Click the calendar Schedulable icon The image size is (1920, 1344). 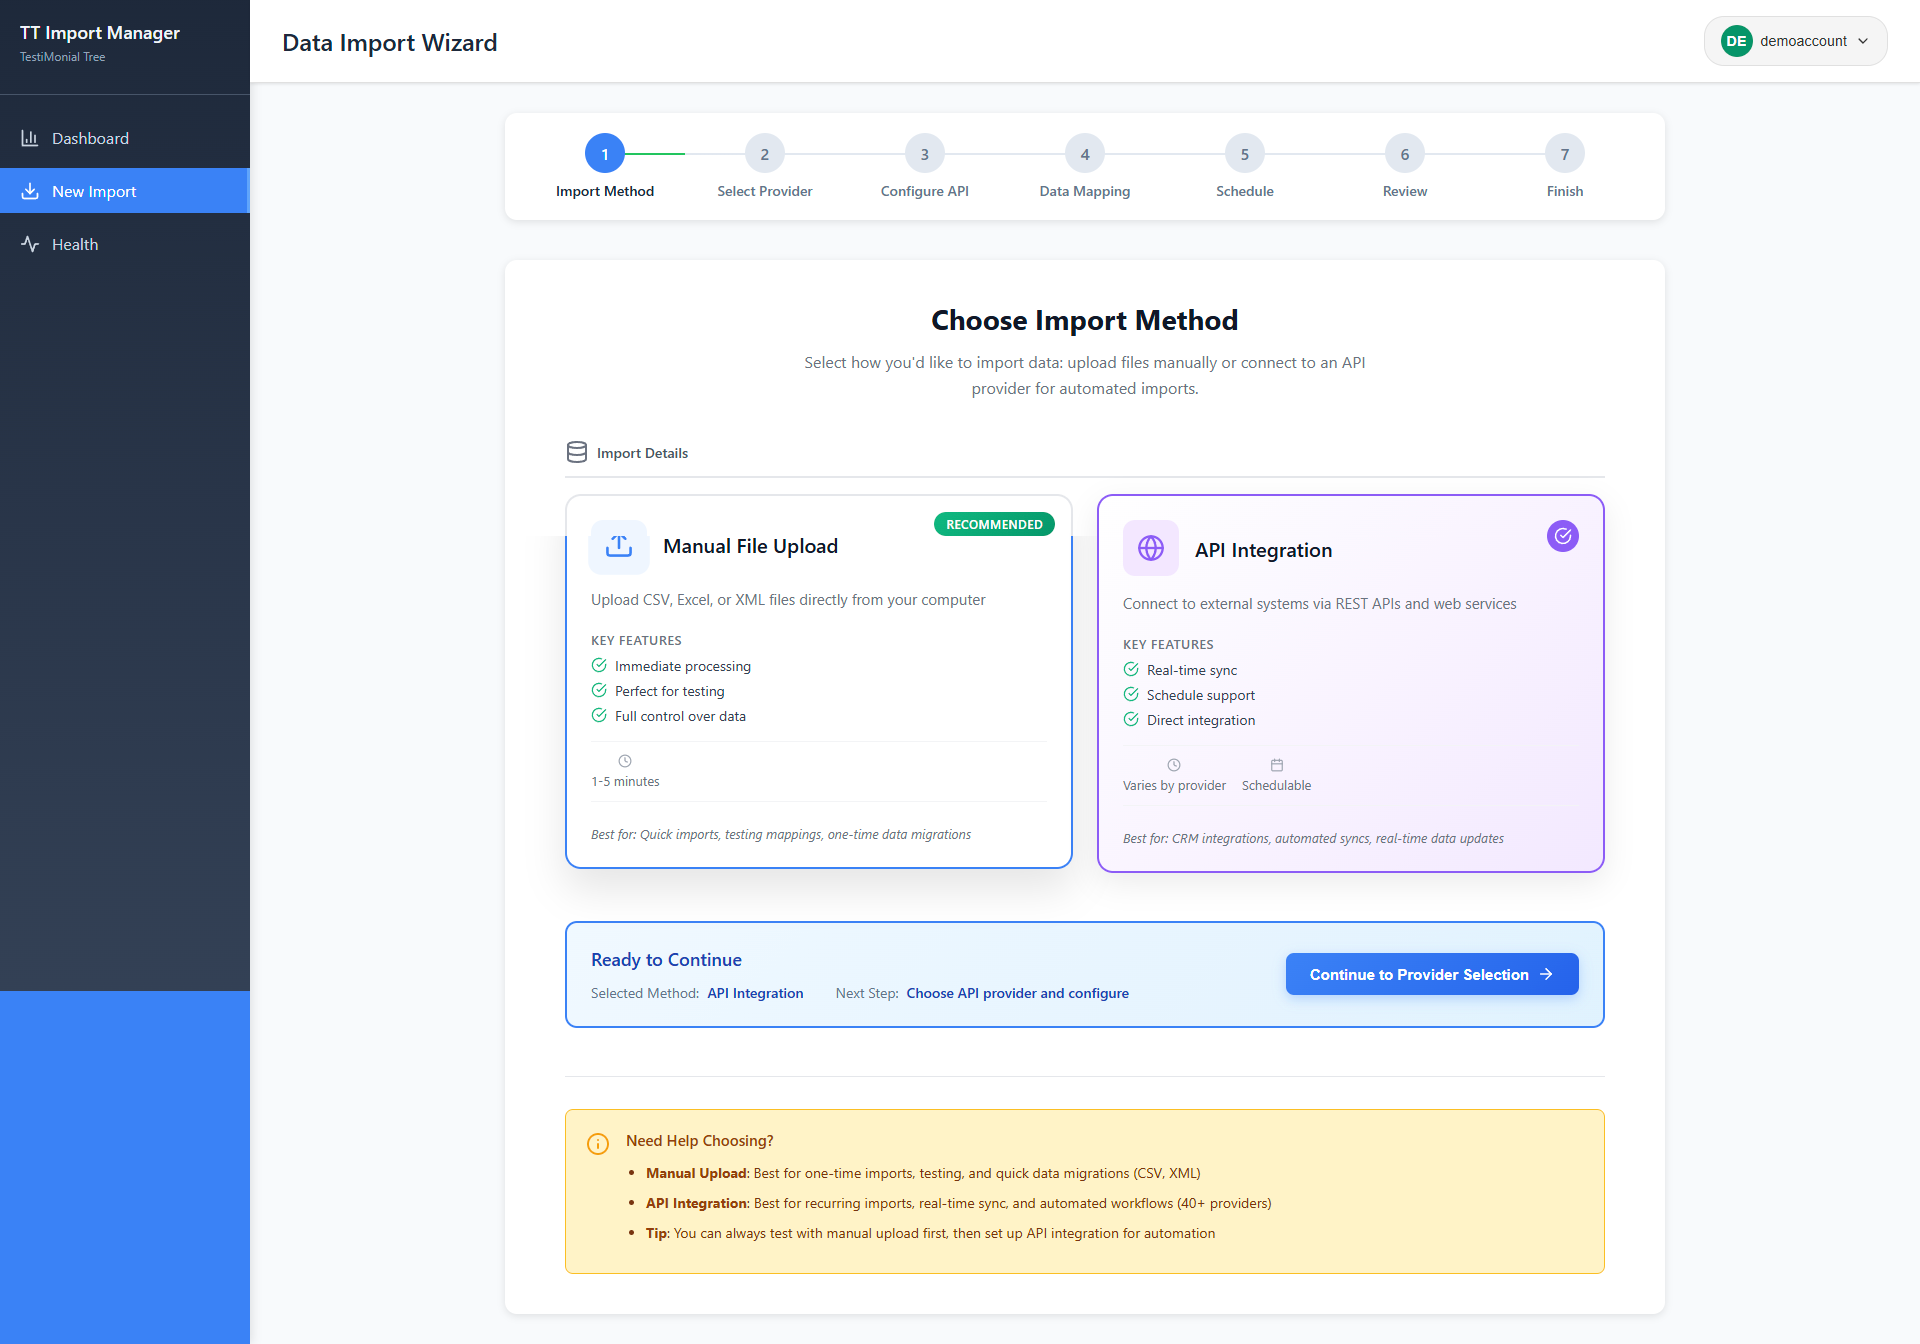(1277, 765)
